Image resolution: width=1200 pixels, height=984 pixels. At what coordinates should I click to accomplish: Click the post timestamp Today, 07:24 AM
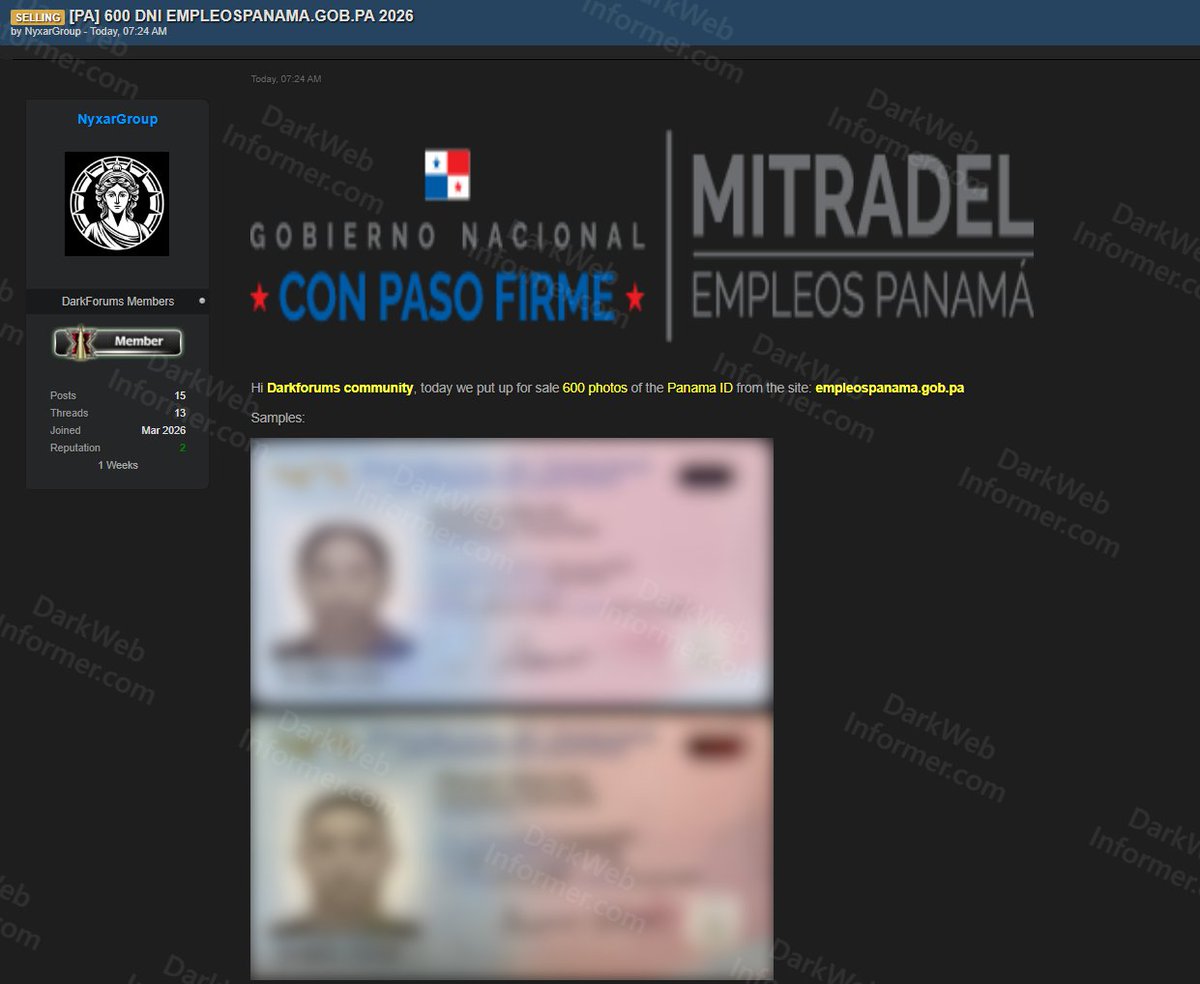pyautogui.click(x=285, y=78)
